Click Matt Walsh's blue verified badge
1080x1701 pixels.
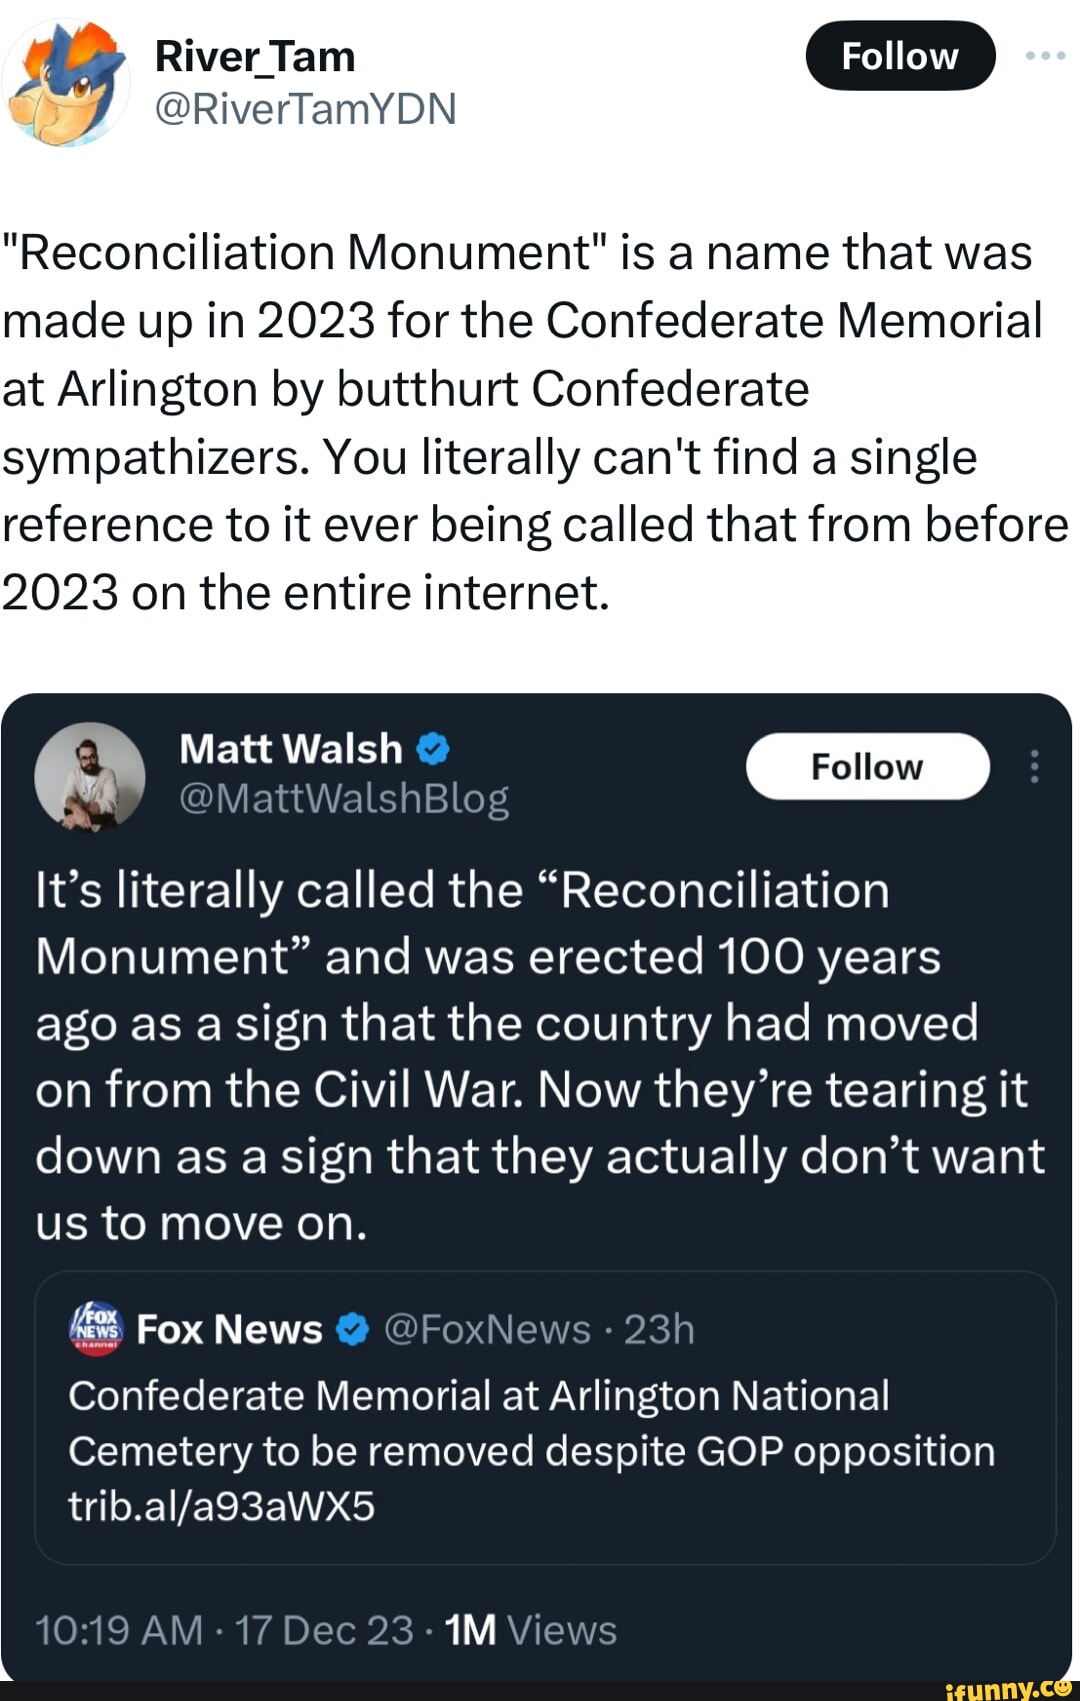(x=430, y=747)
